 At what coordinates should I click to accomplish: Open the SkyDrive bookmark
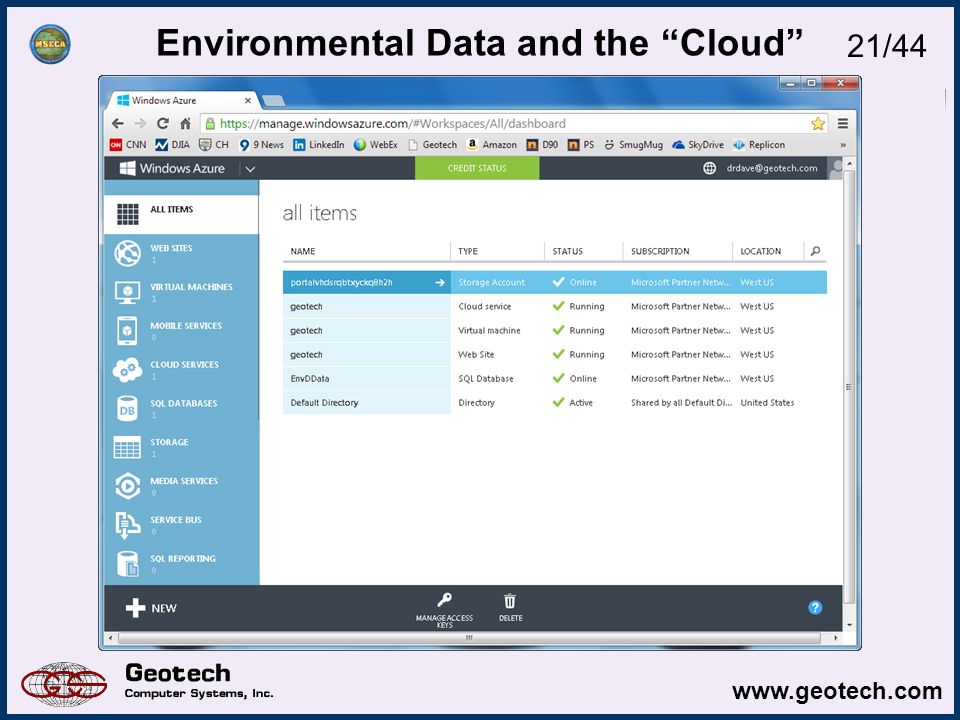[x=698, y=144]
